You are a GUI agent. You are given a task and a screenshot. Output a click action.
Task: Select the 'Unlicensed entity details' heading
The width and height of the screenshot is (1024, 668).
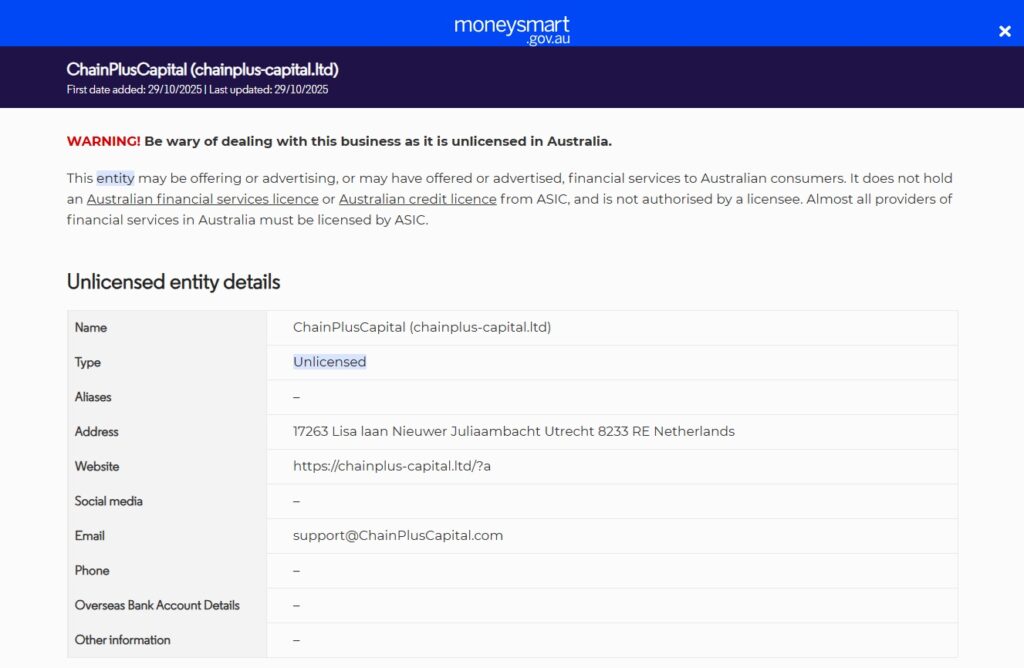(173, 281)
